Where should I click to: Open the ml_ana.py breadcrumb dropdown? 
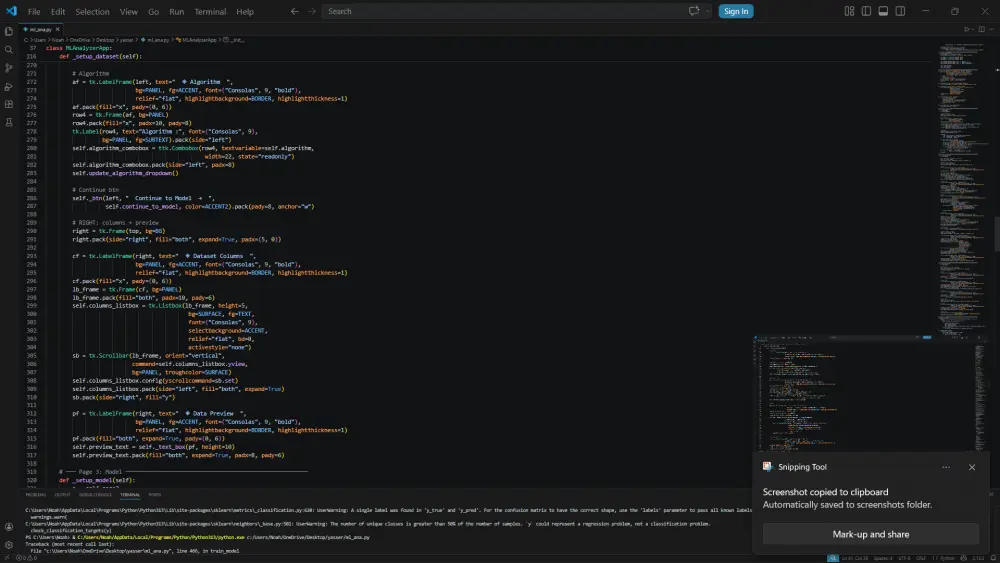[158, 40]
